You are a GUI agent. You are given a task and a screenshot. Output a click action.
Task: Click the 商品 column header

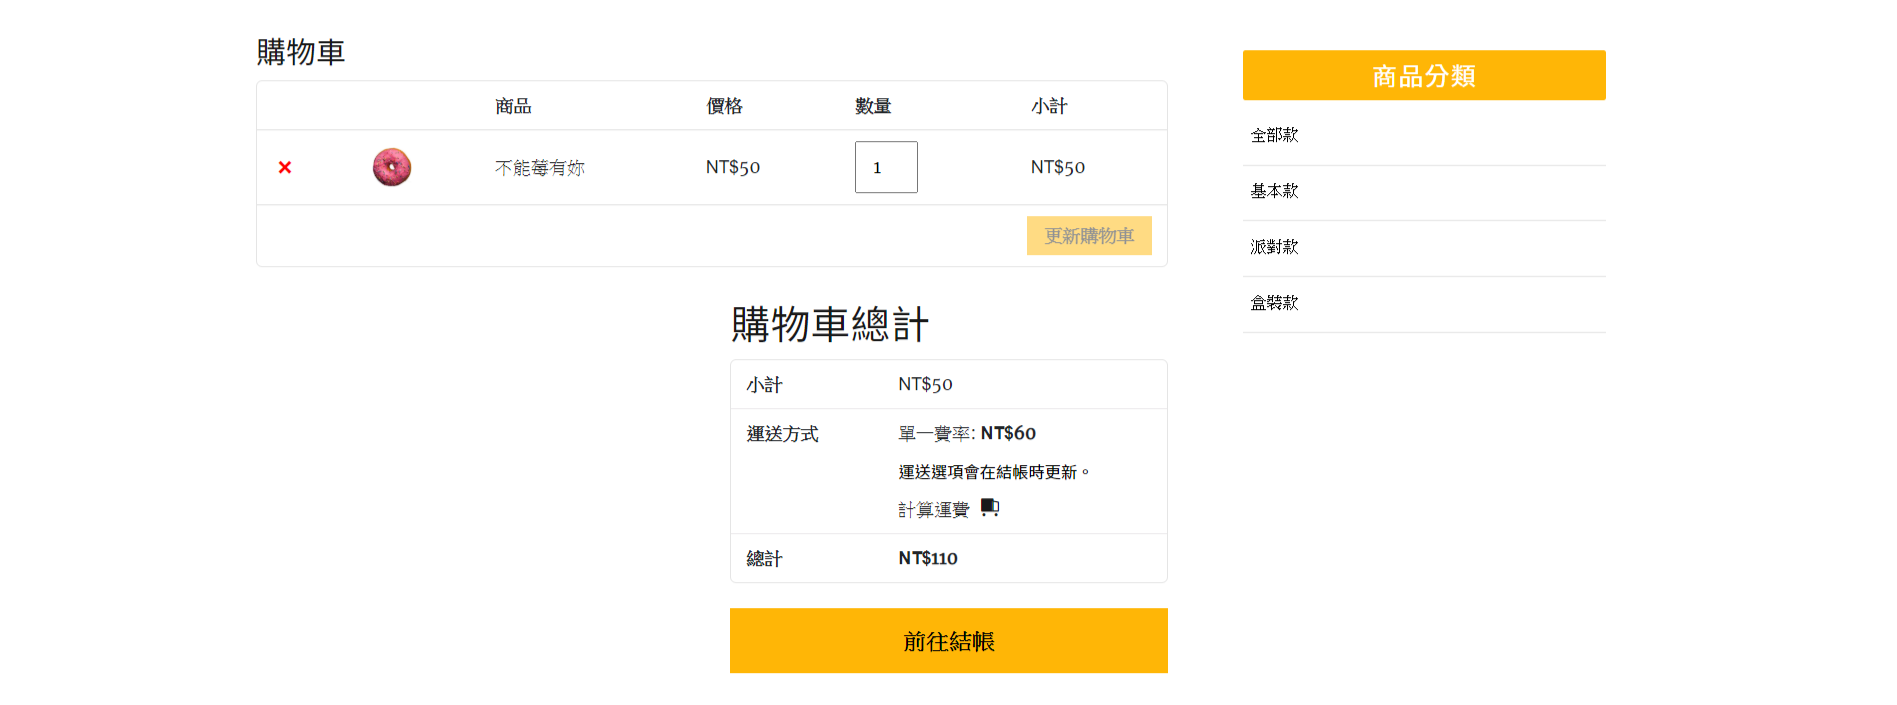click(513, 106)
